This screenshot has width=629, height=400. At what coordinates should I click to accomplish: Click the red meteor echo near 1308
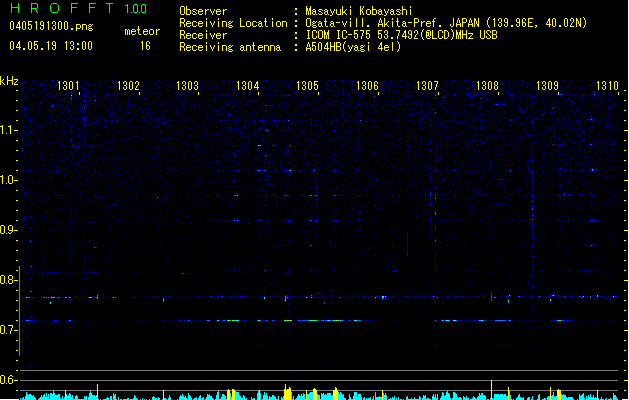point(491,297)
